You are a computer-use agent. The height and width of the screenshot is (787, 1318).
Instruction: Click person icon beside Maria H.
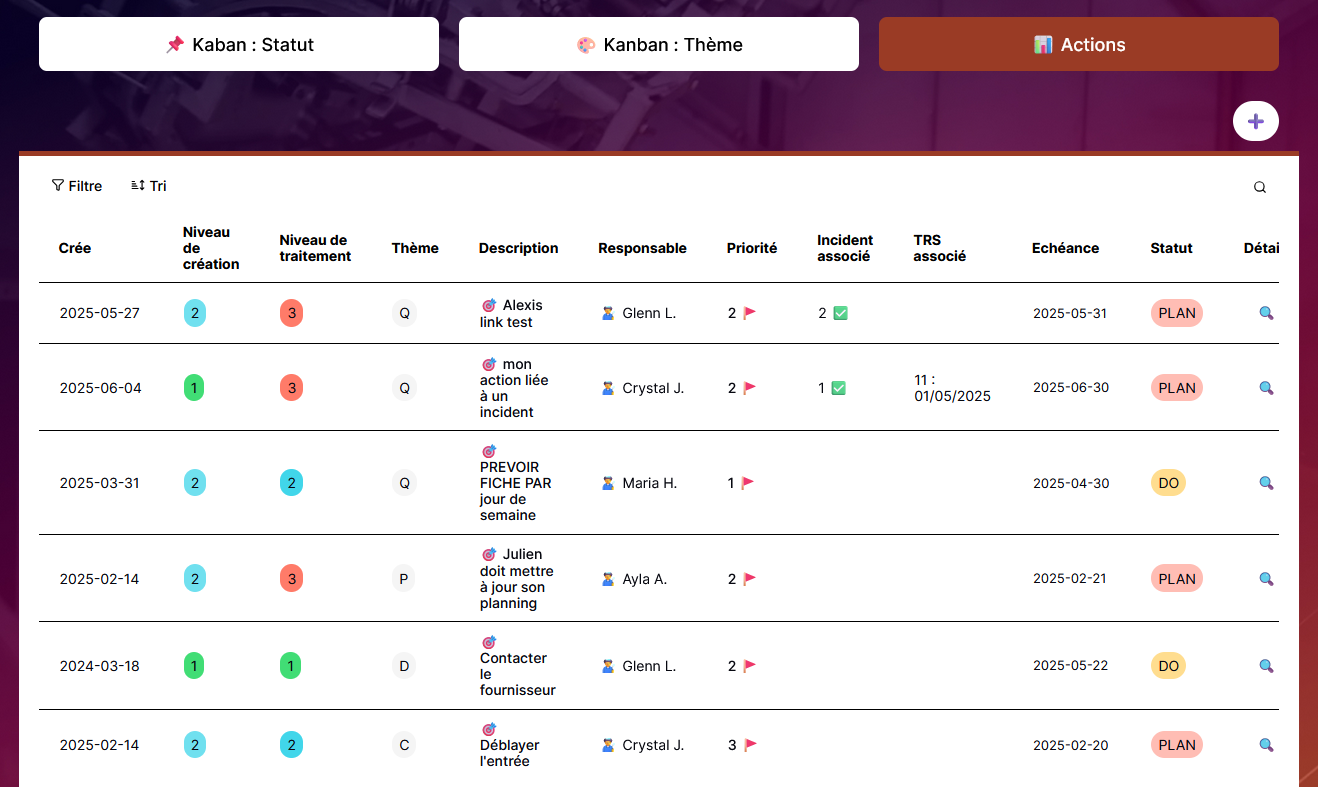(608, 483)
